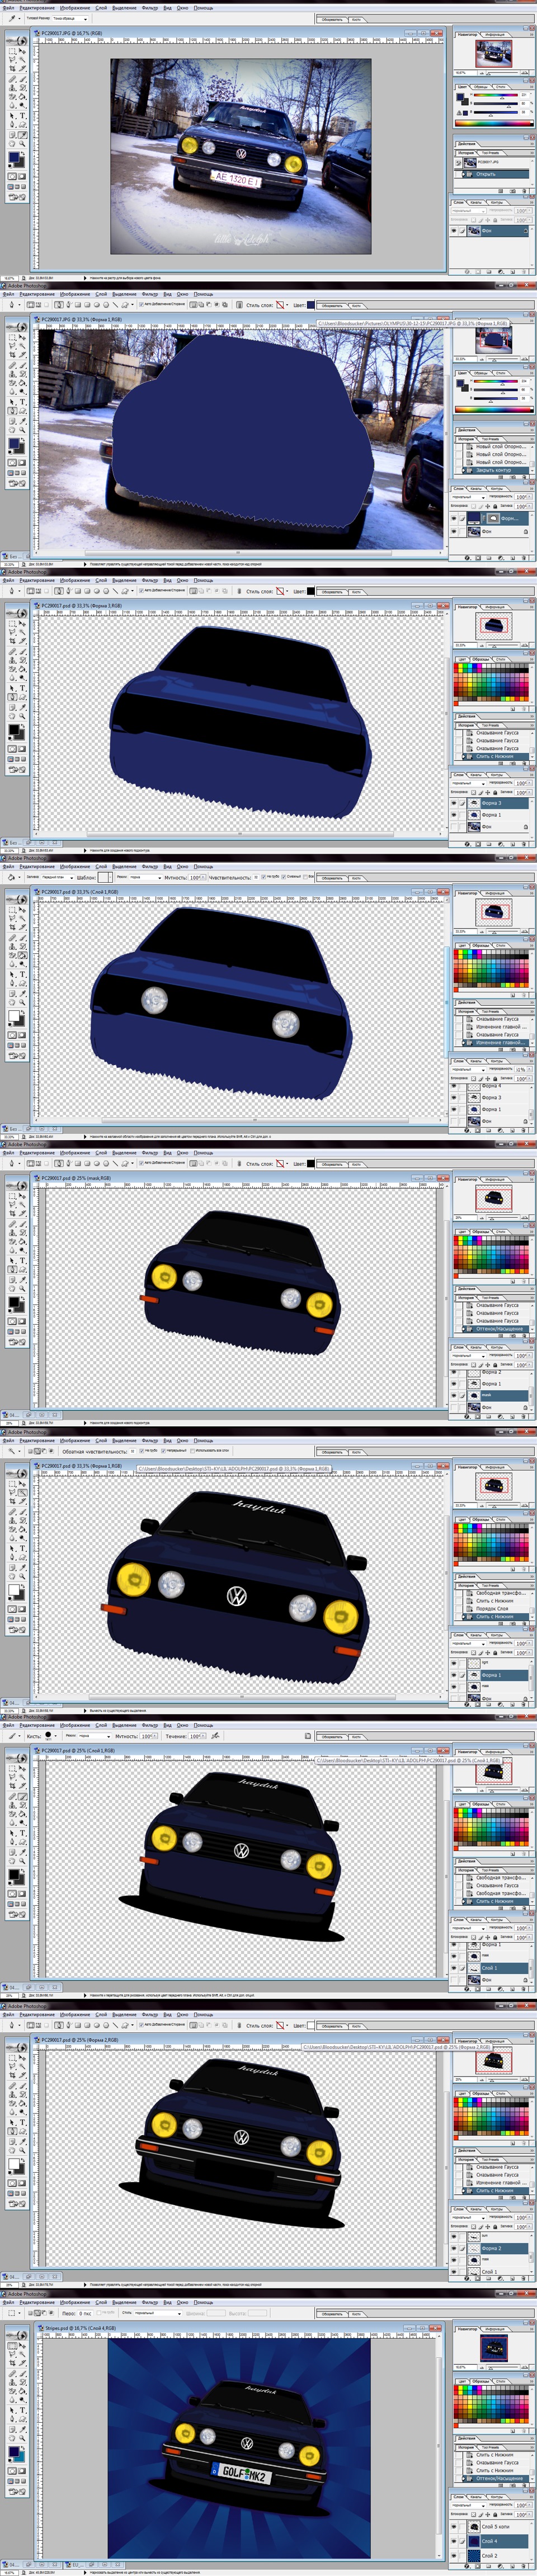The height and width of the screenshot is (2576, 537).
Task: Select the Shape tool in the Stripes.psd screenshot
Action: [22, 2419]
